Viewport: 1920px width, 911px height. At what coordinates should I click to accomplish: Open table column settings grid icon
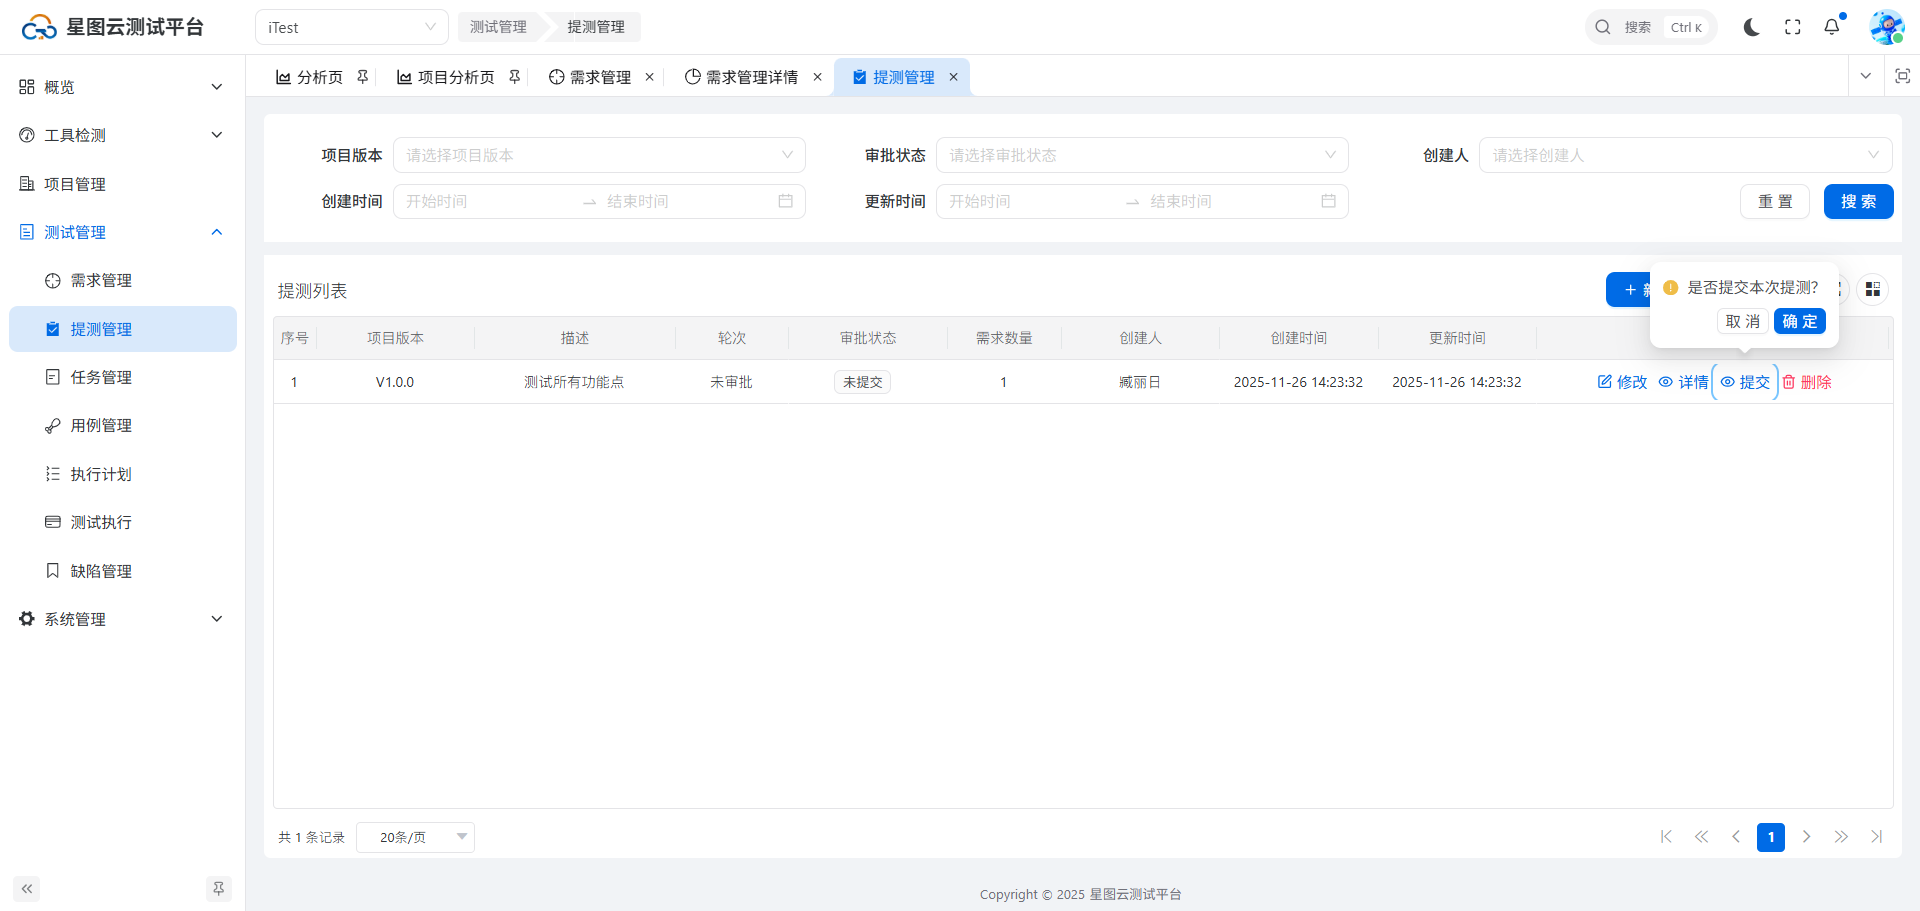click(1872, 290)
